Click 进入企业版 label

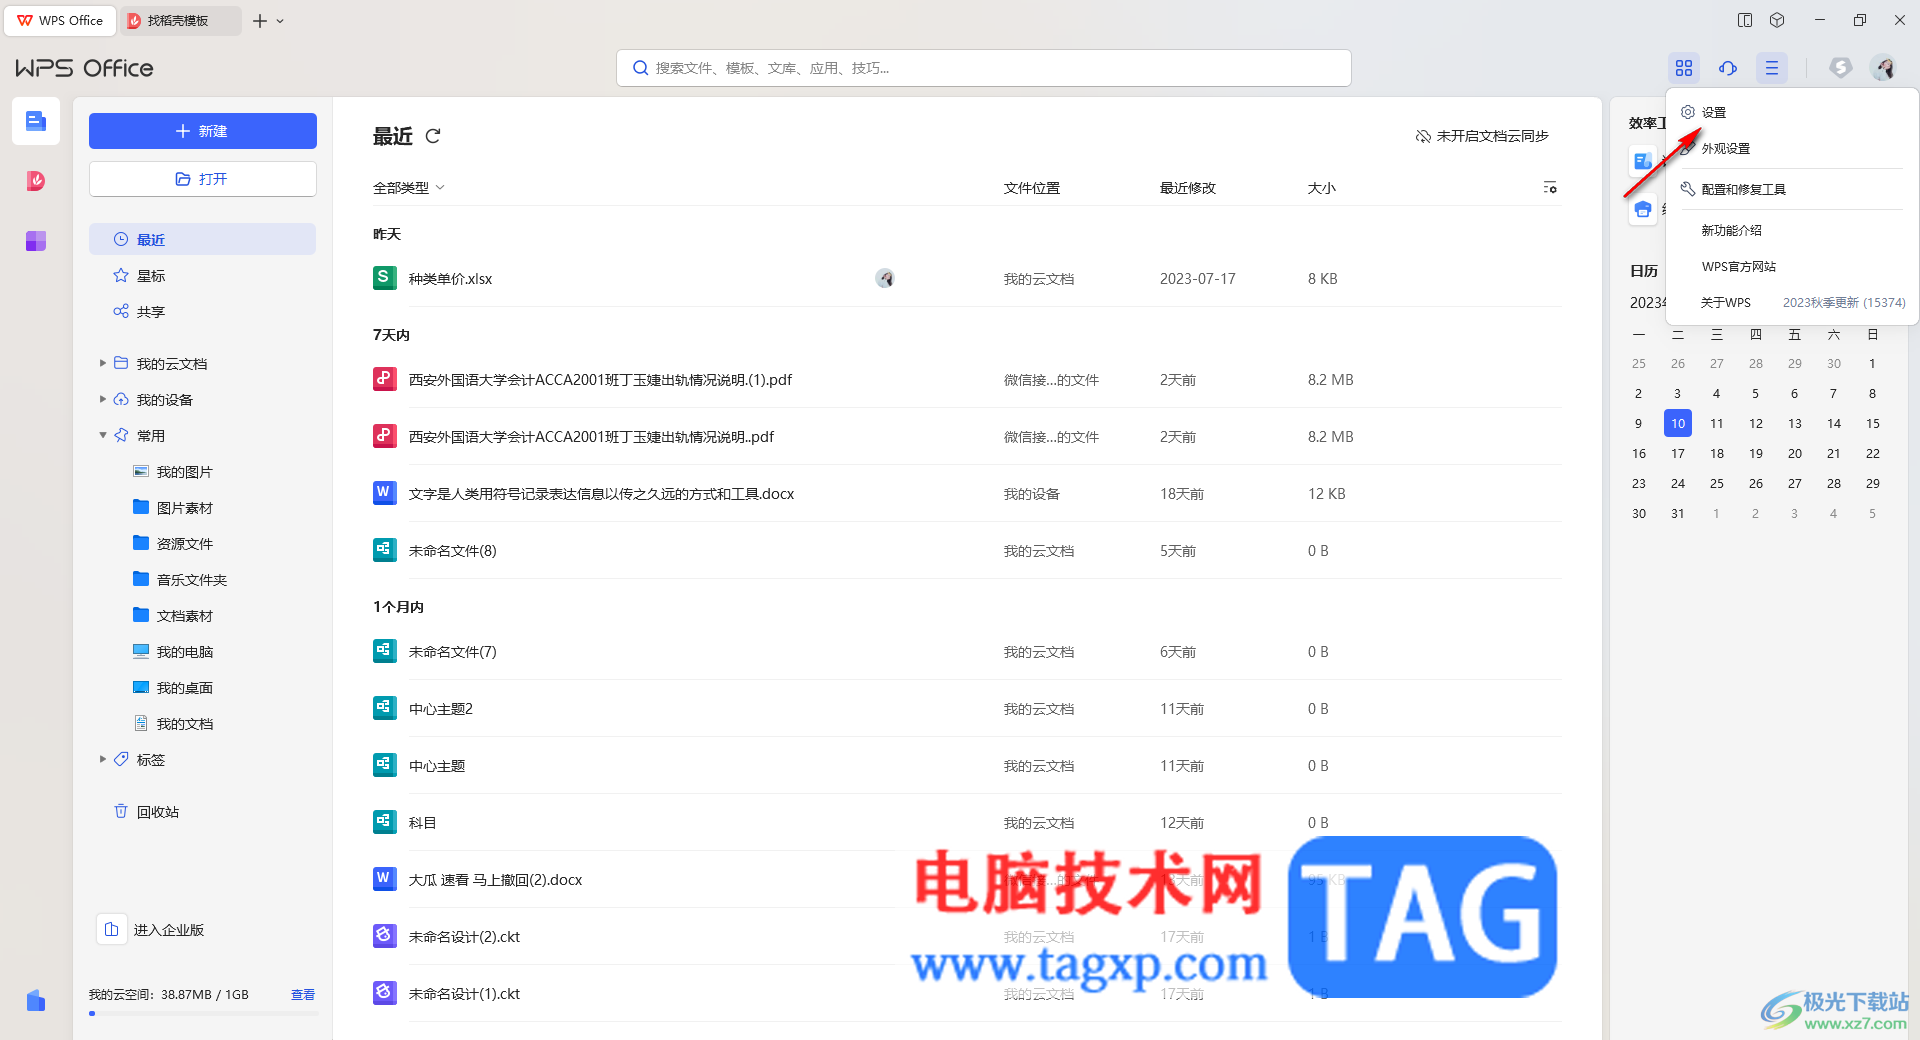[x=169, y=930]
